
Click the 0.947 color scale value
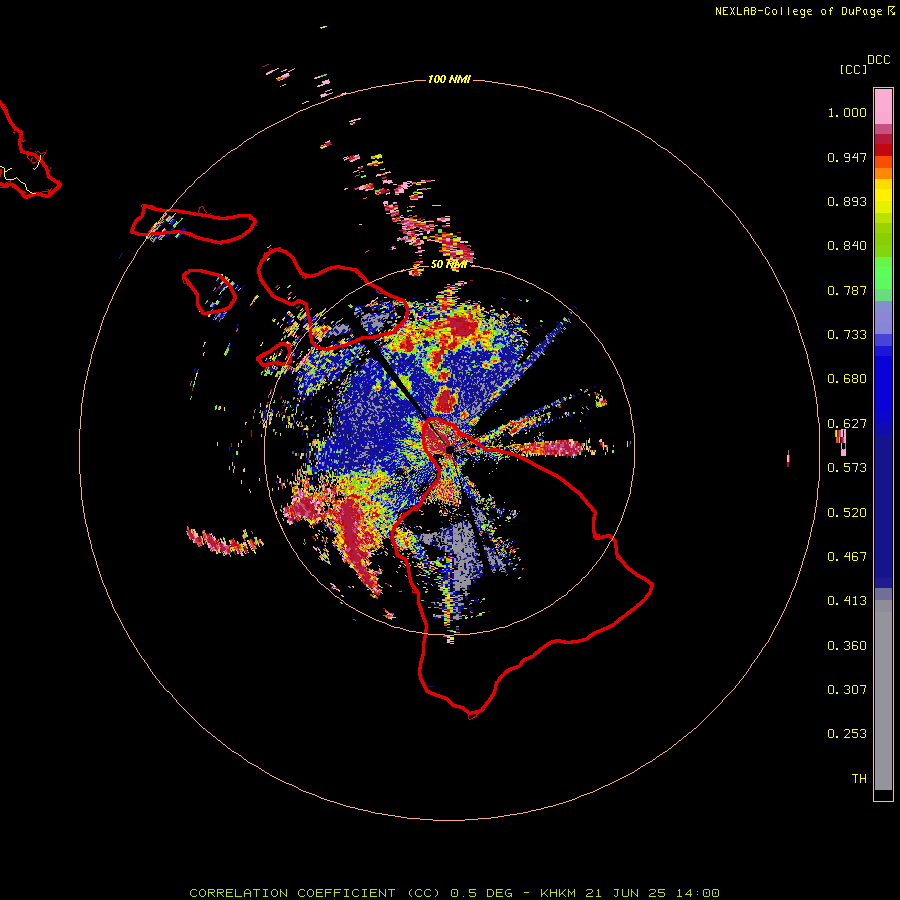[847, 157]
